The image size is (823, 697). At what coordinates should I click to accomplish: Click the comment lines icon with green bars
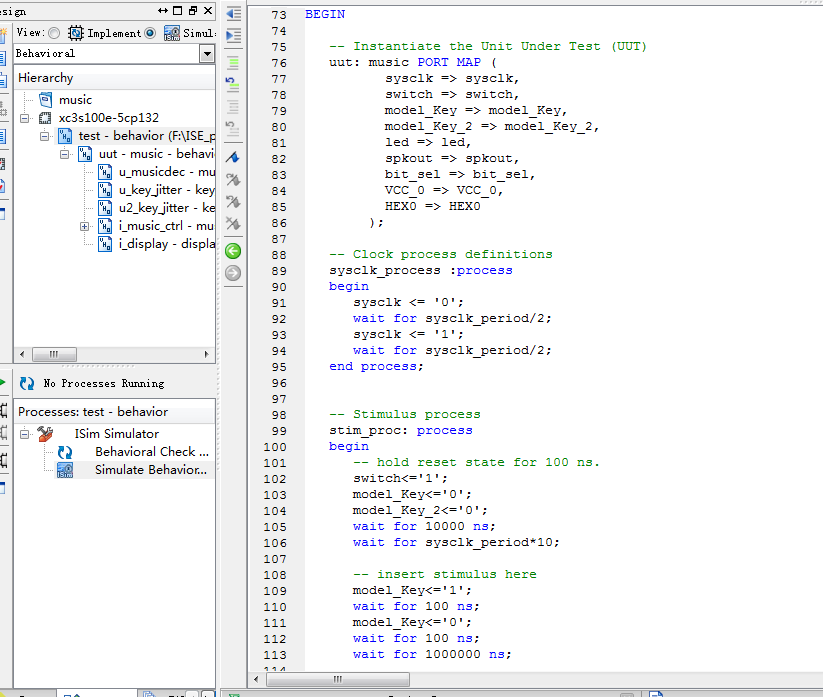tap(233, 61)
